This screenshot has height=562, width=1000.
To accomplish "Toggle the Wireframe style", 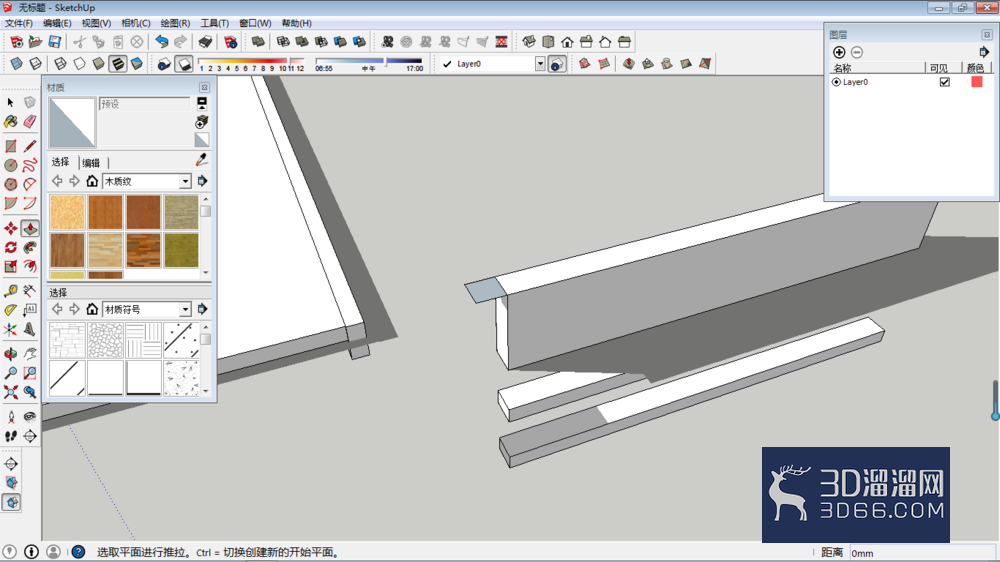I will (60, 64).
